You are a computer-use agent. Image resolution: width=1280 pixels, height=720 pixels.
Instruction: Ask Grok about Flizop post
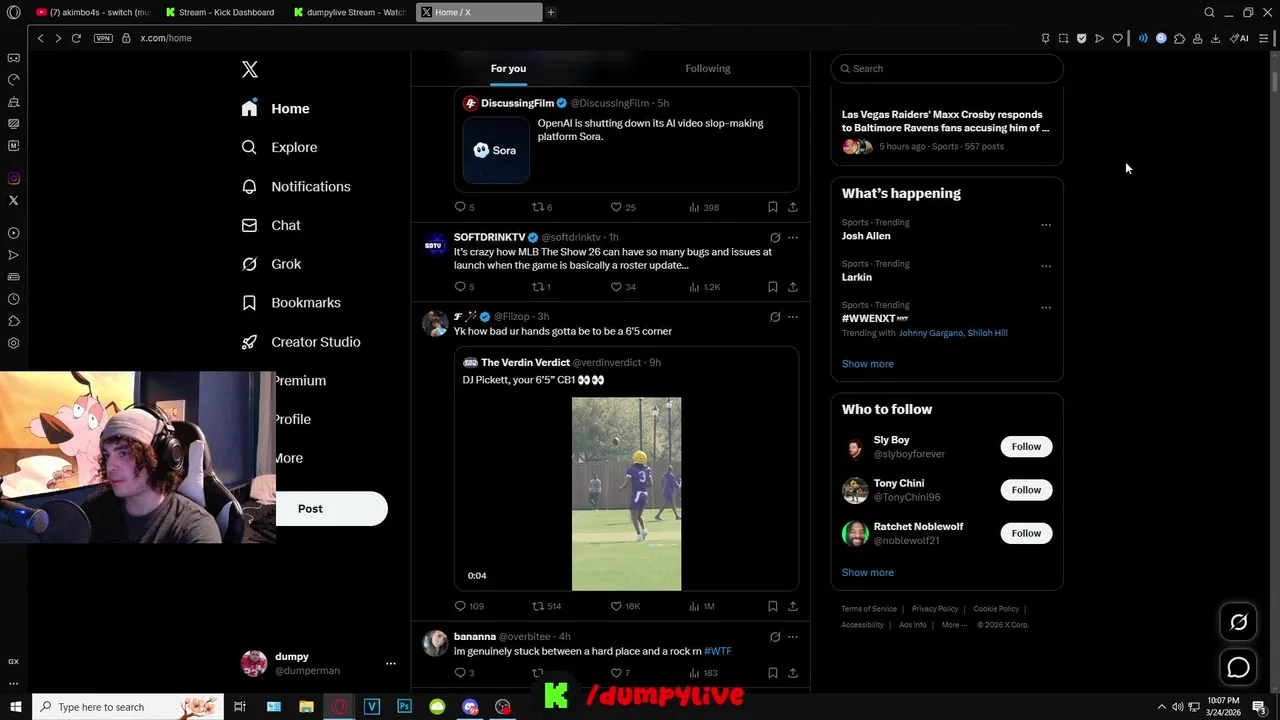tap(775, 317)
